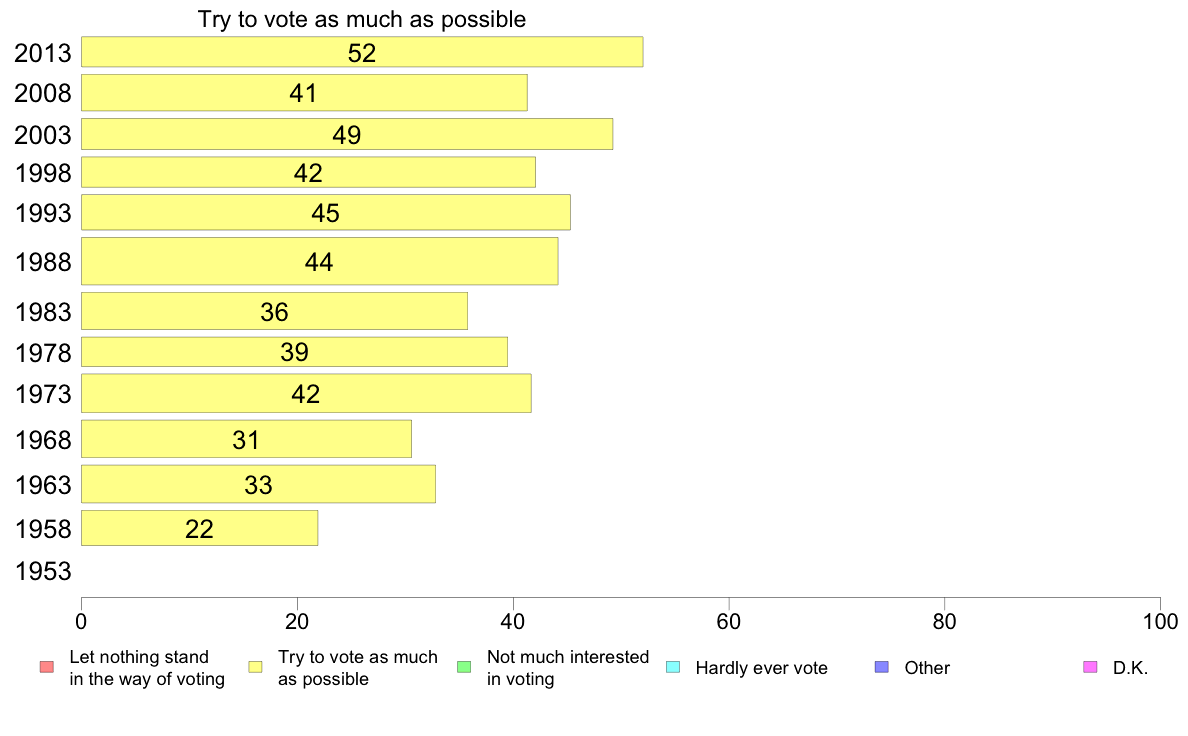This screenshot has height=736, width=1188.
Task: Select the 1993 bar labeled 45
Action: (326, 212)
